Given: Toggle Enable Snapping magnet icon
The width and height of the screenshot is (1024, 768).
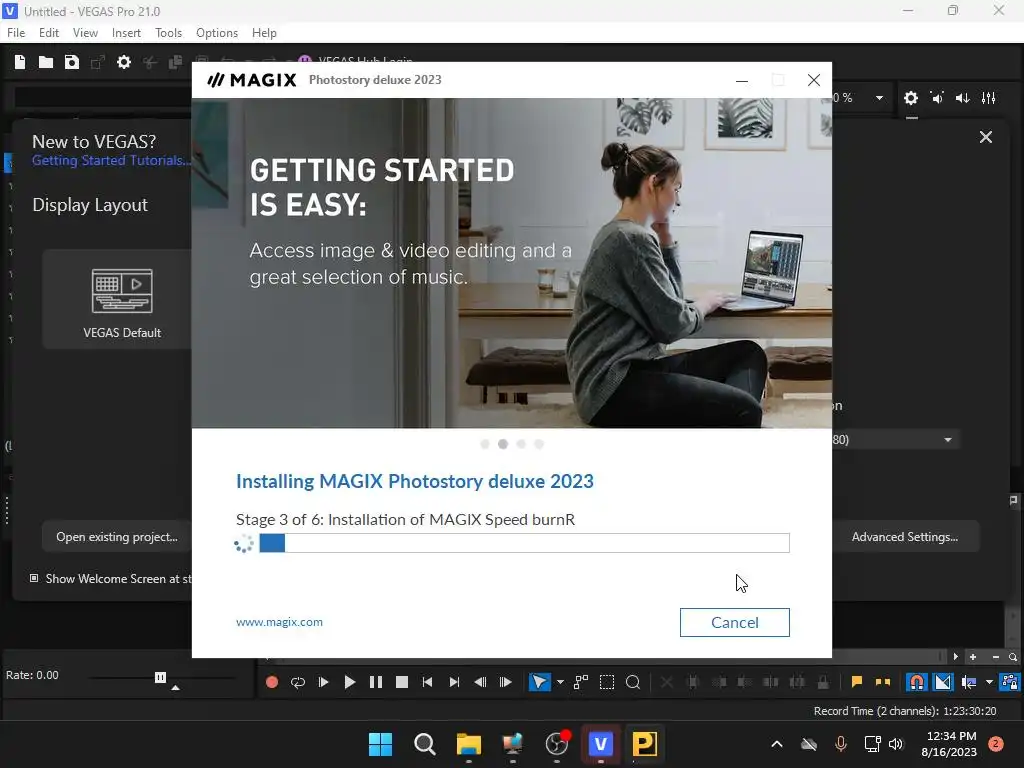Looking at the screenshot, I should point(917,682).
